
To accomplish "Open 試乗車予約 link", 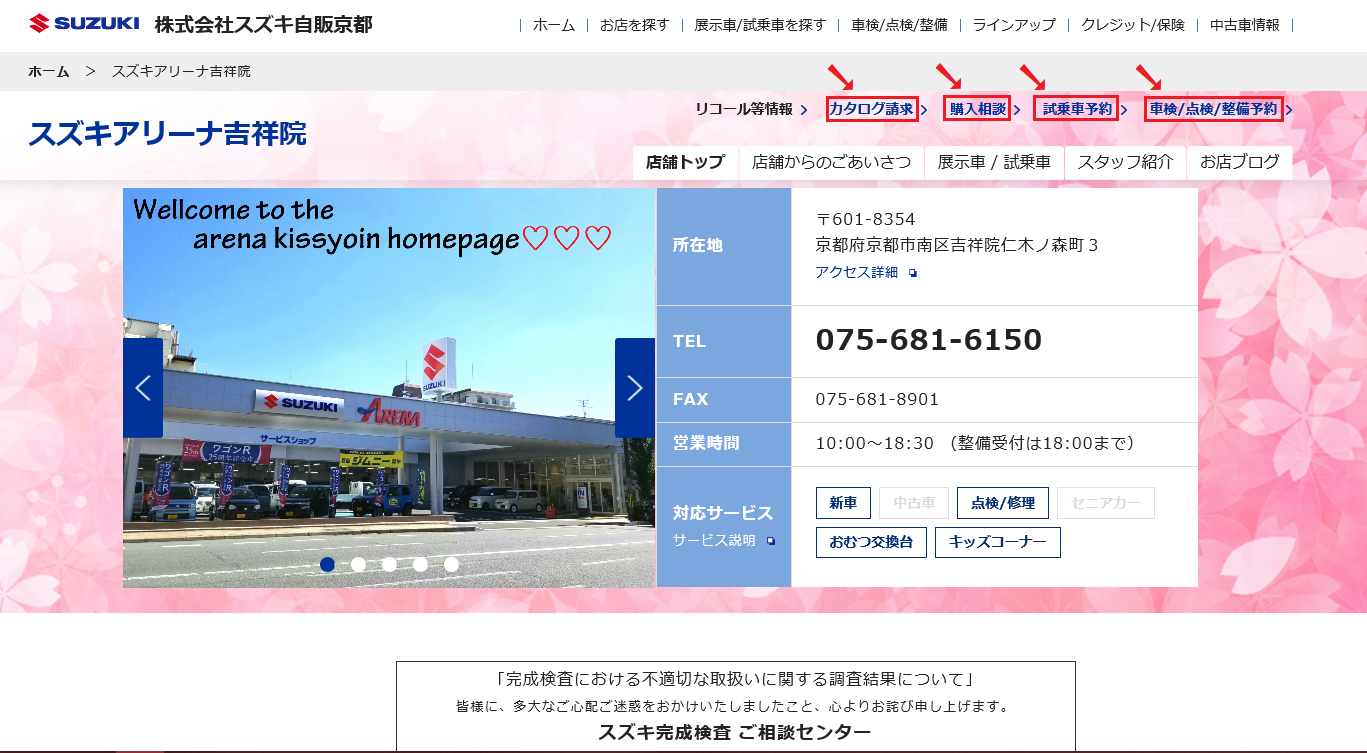I will (1076, 109).
